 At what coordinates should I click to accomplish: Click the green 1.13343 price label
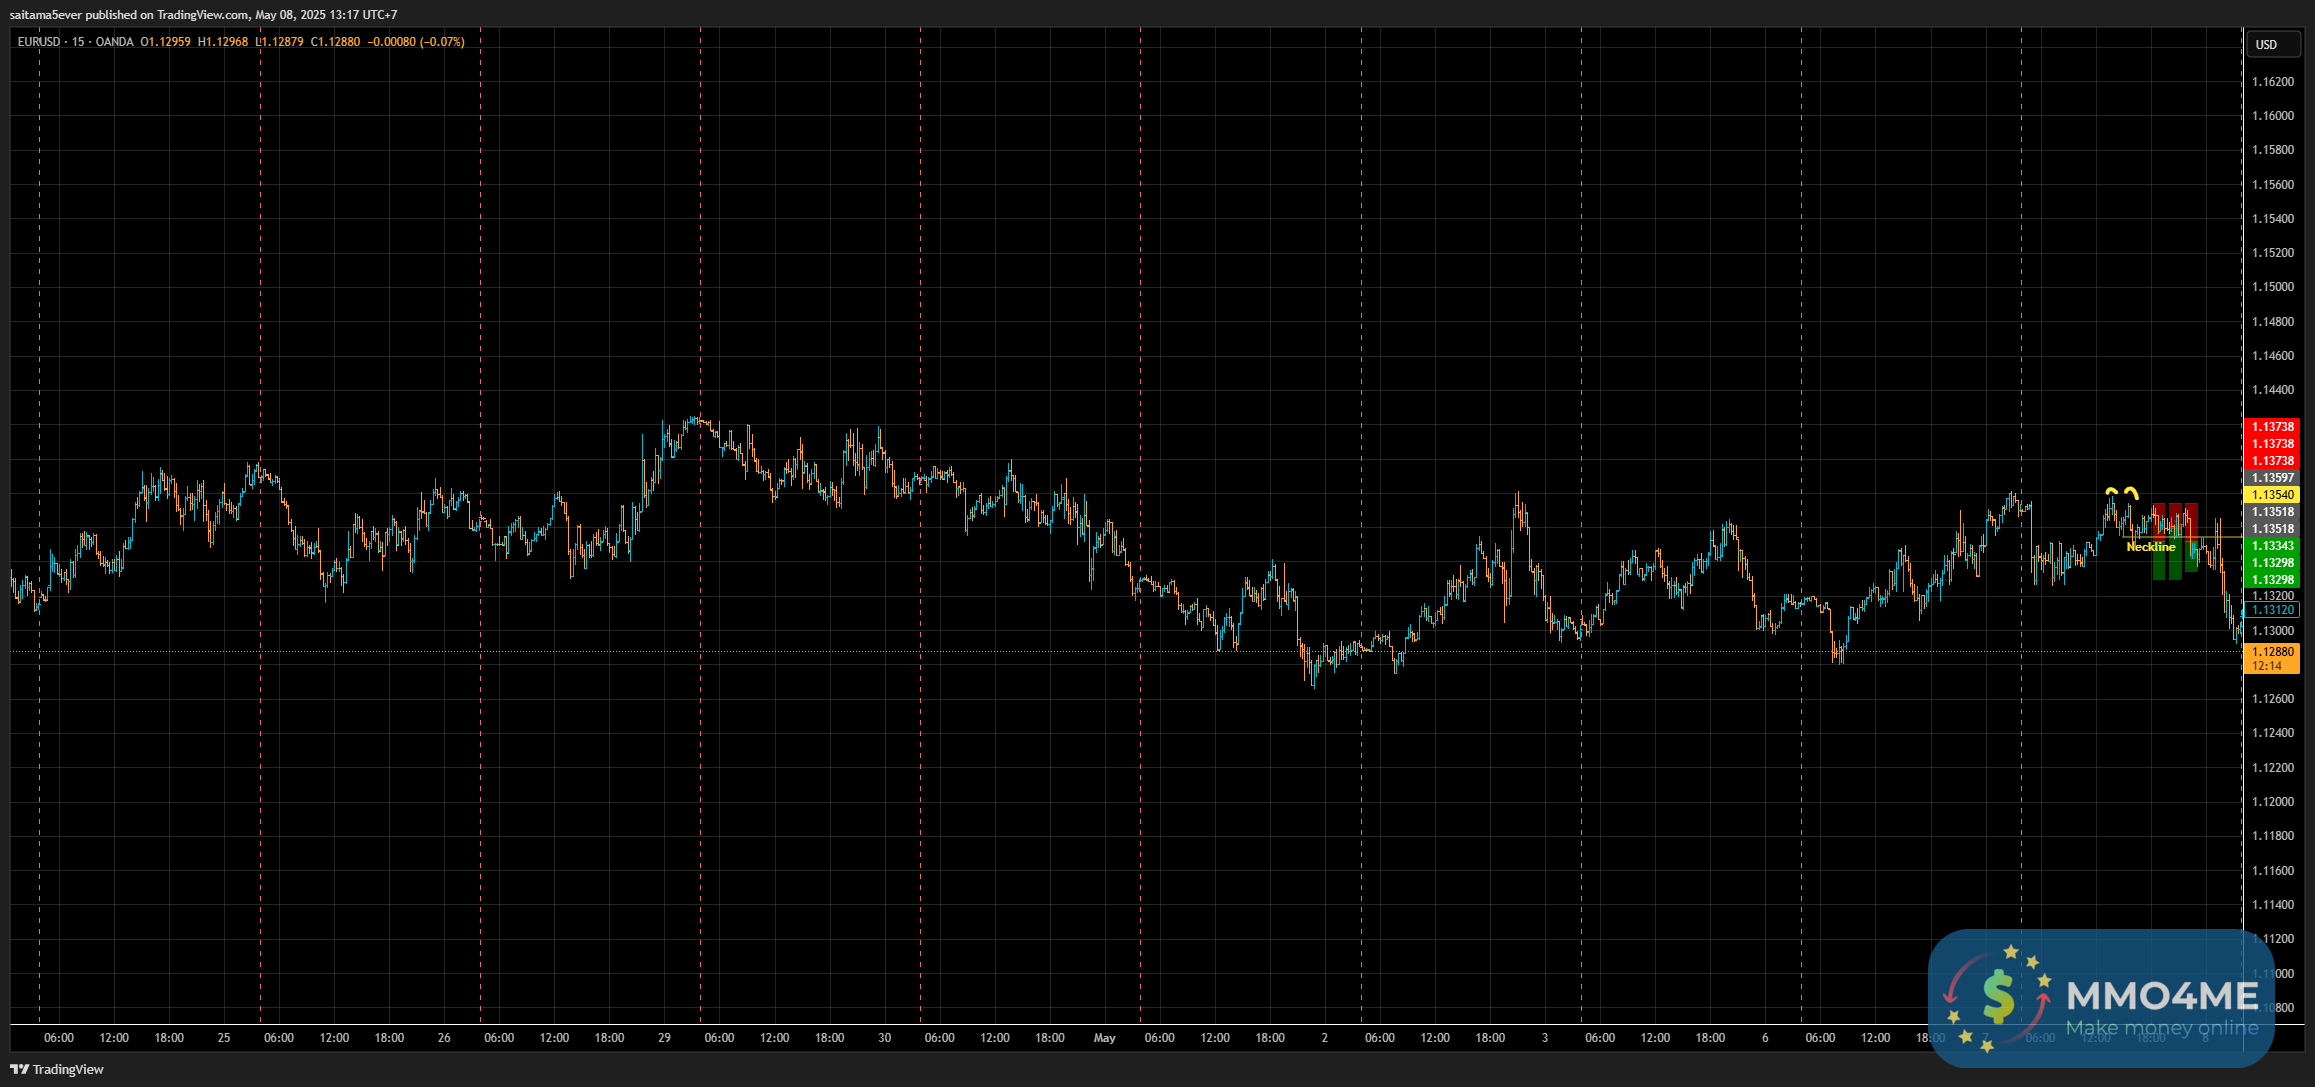[2272, 546]
